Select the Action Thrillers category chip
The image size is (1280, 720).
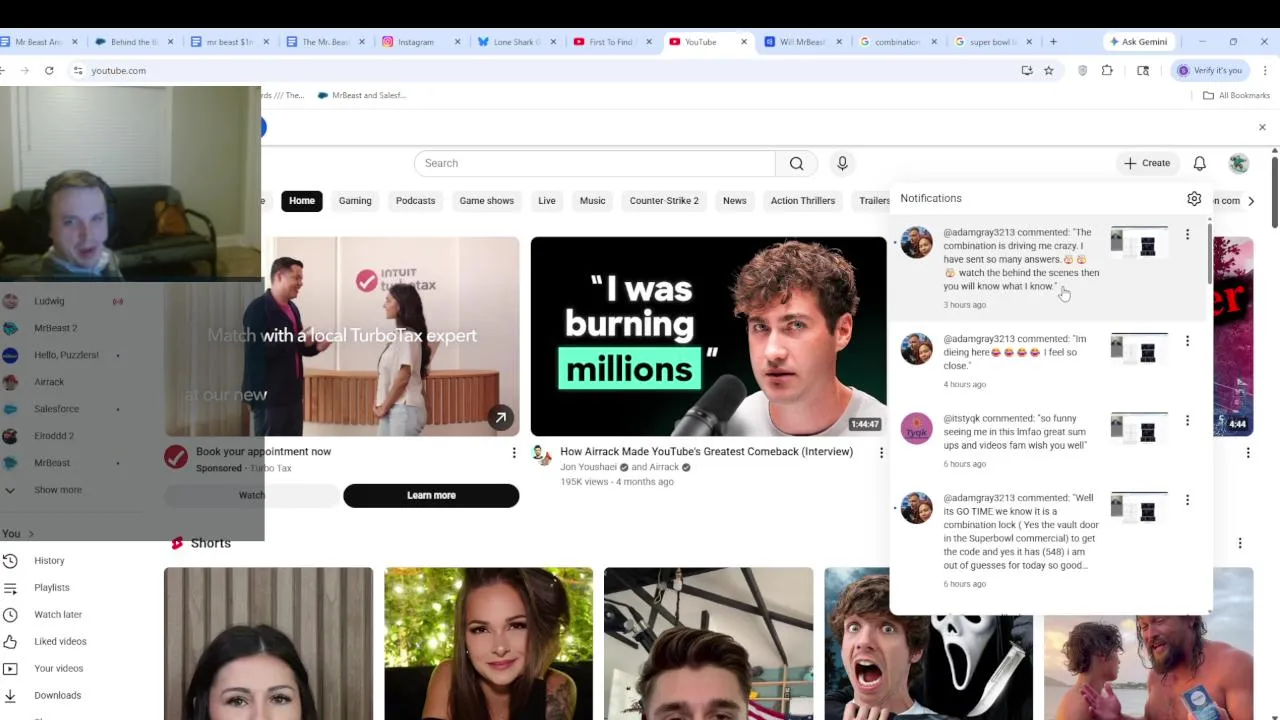803,201
